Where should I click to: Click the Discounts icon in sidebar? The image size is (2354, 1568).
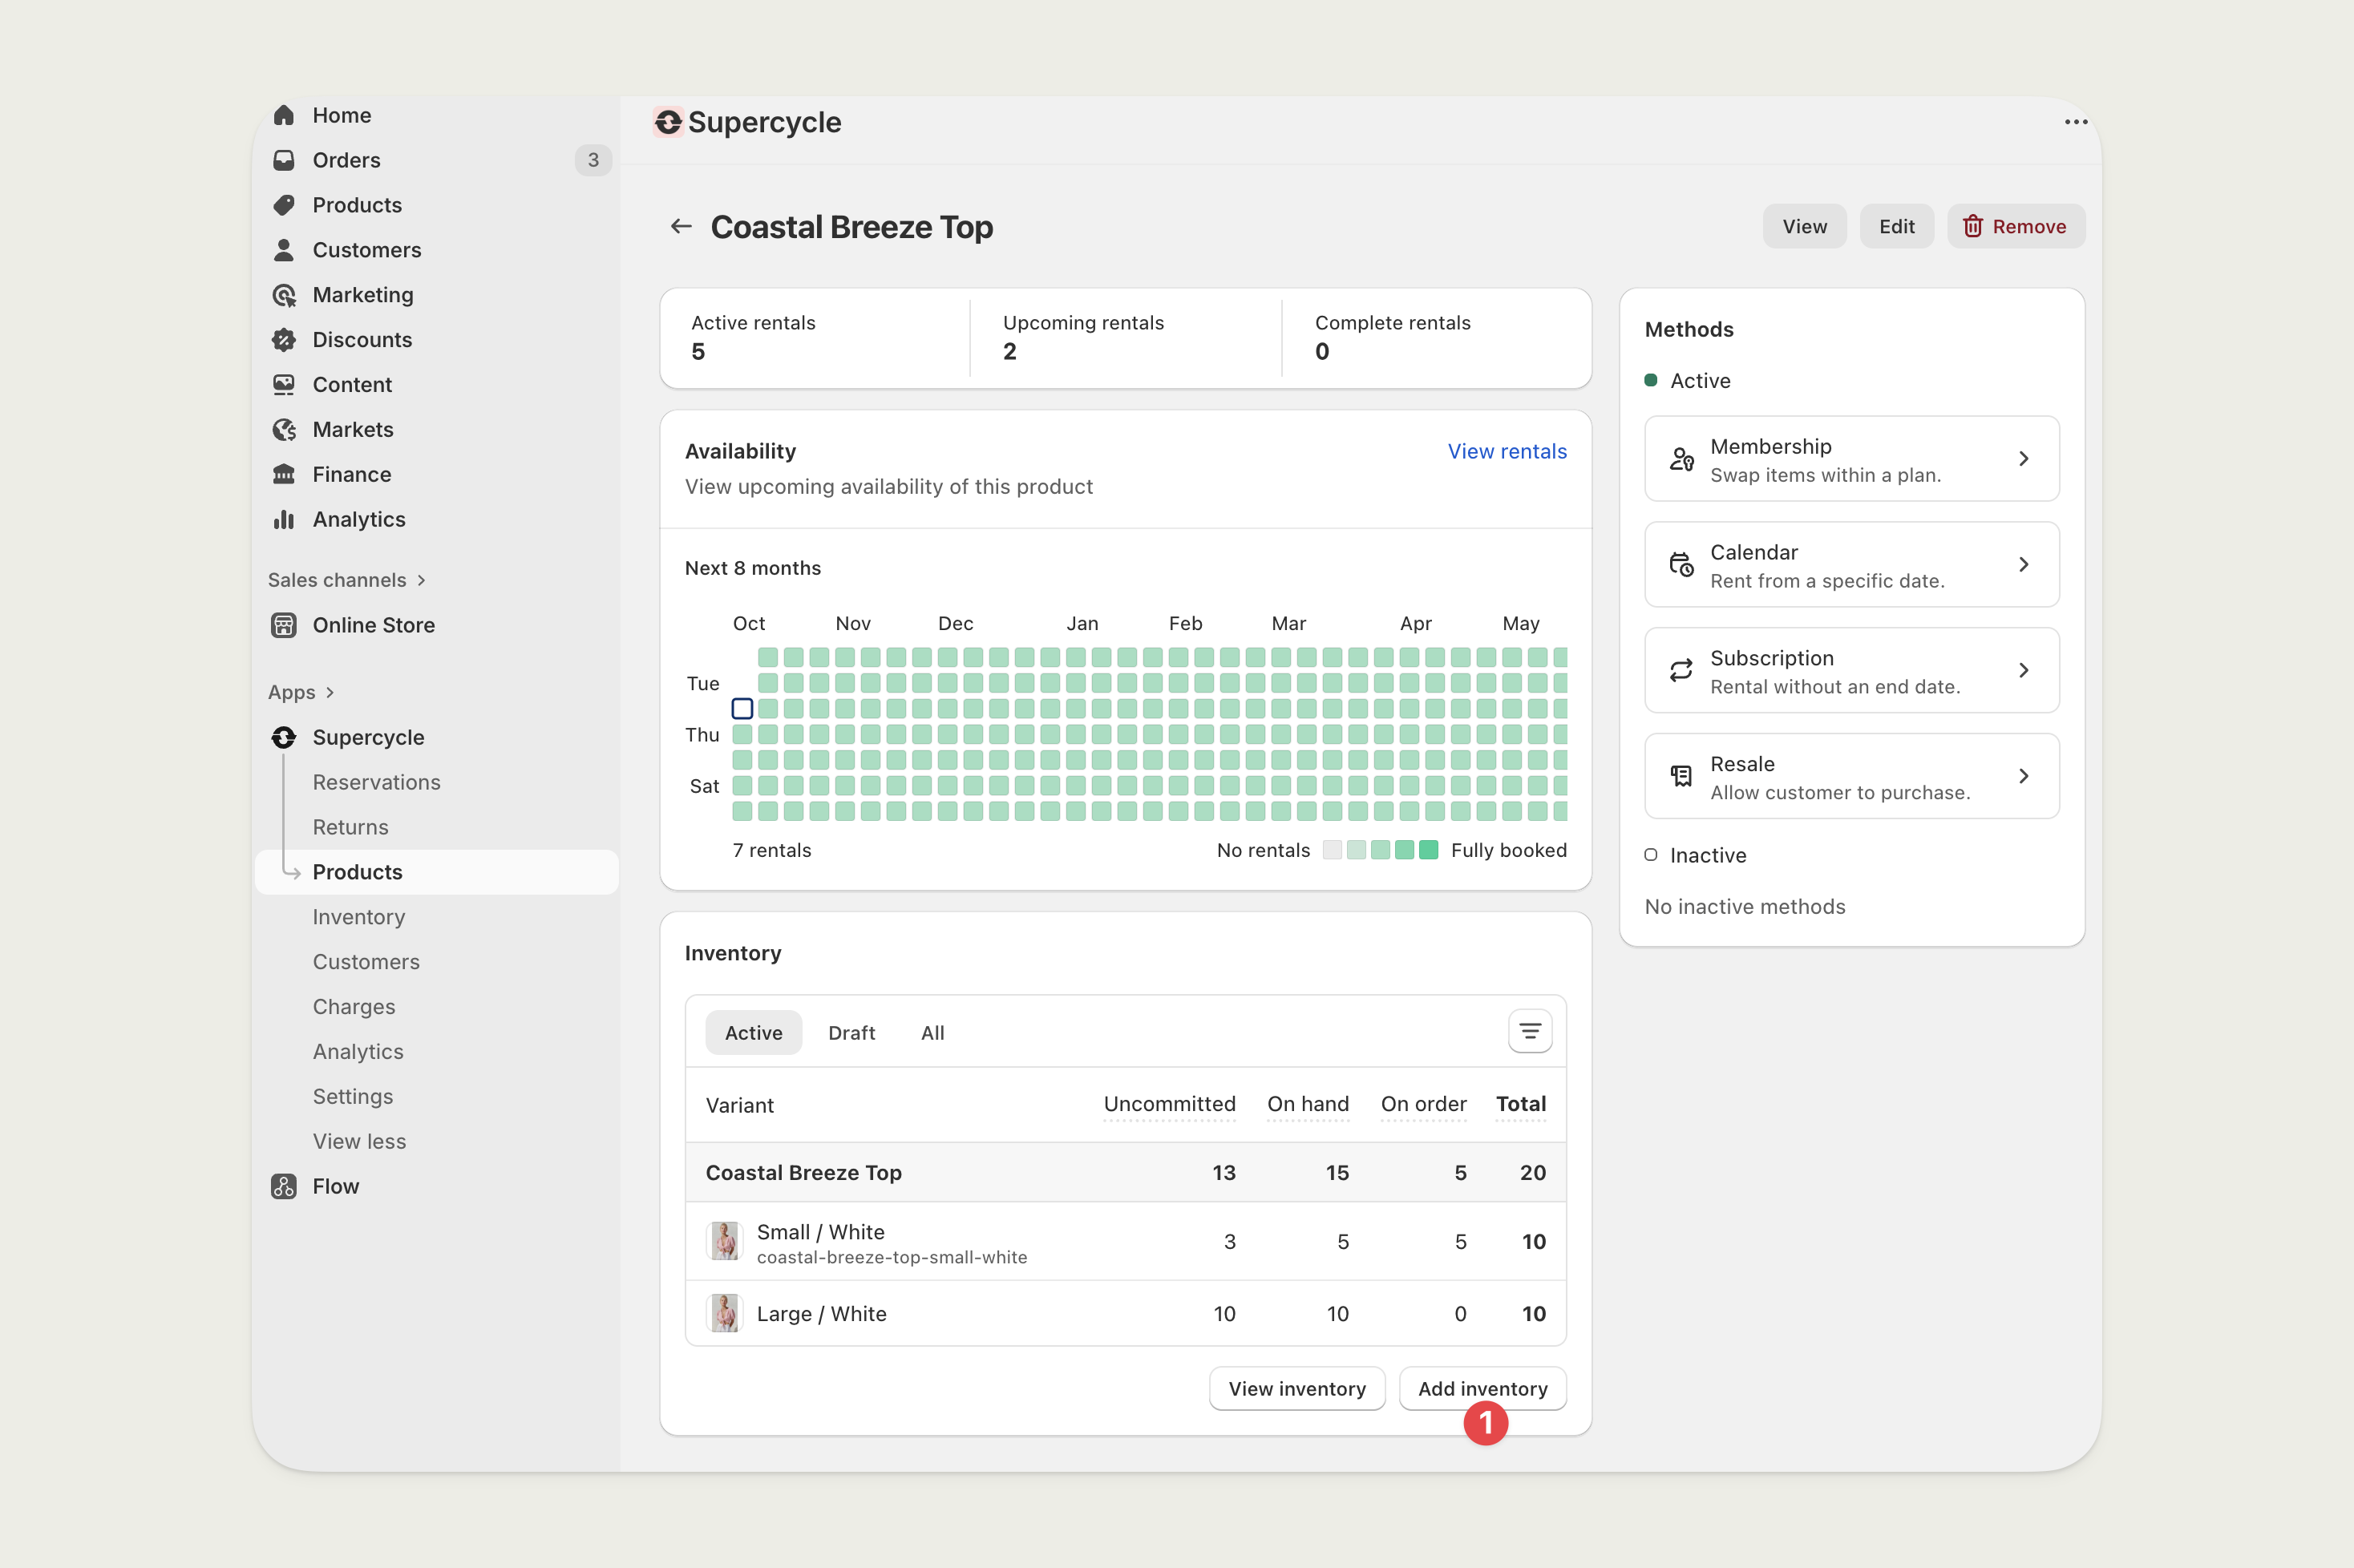pos(285,340)
